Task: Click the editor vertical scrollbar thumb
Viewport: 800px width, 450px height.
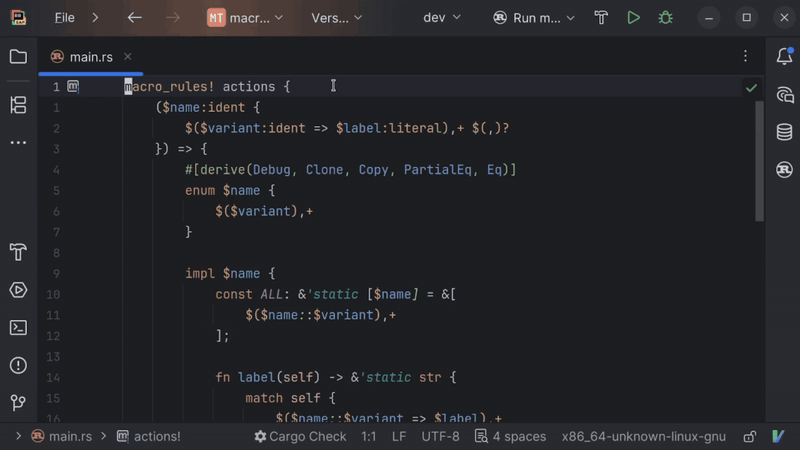Action: [759, 161]
